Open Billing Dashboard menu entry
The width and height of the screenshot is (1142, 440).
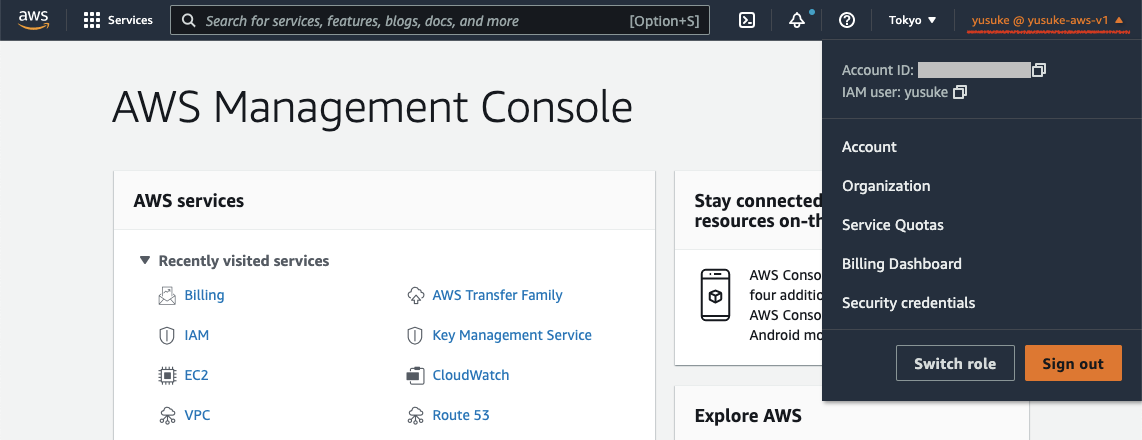[901, 264]
